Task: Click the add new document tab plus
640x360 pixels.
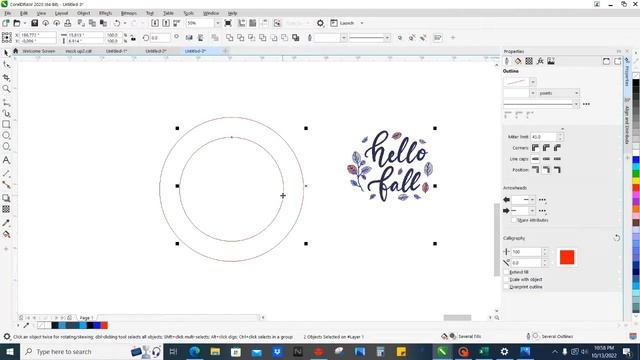Action: click(x=225, y=51)
